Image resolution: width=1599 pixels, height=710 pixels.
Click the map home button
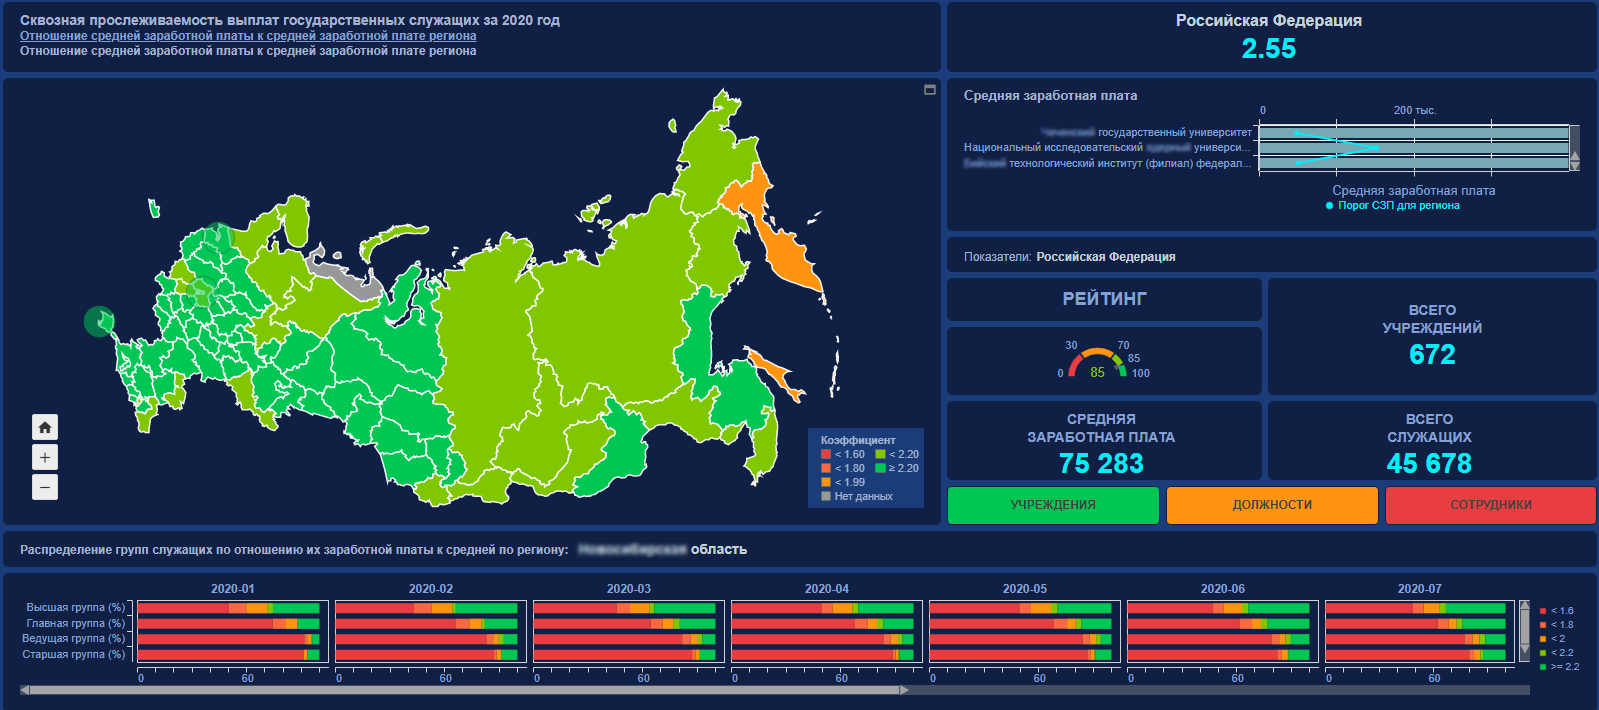[45, 427]
